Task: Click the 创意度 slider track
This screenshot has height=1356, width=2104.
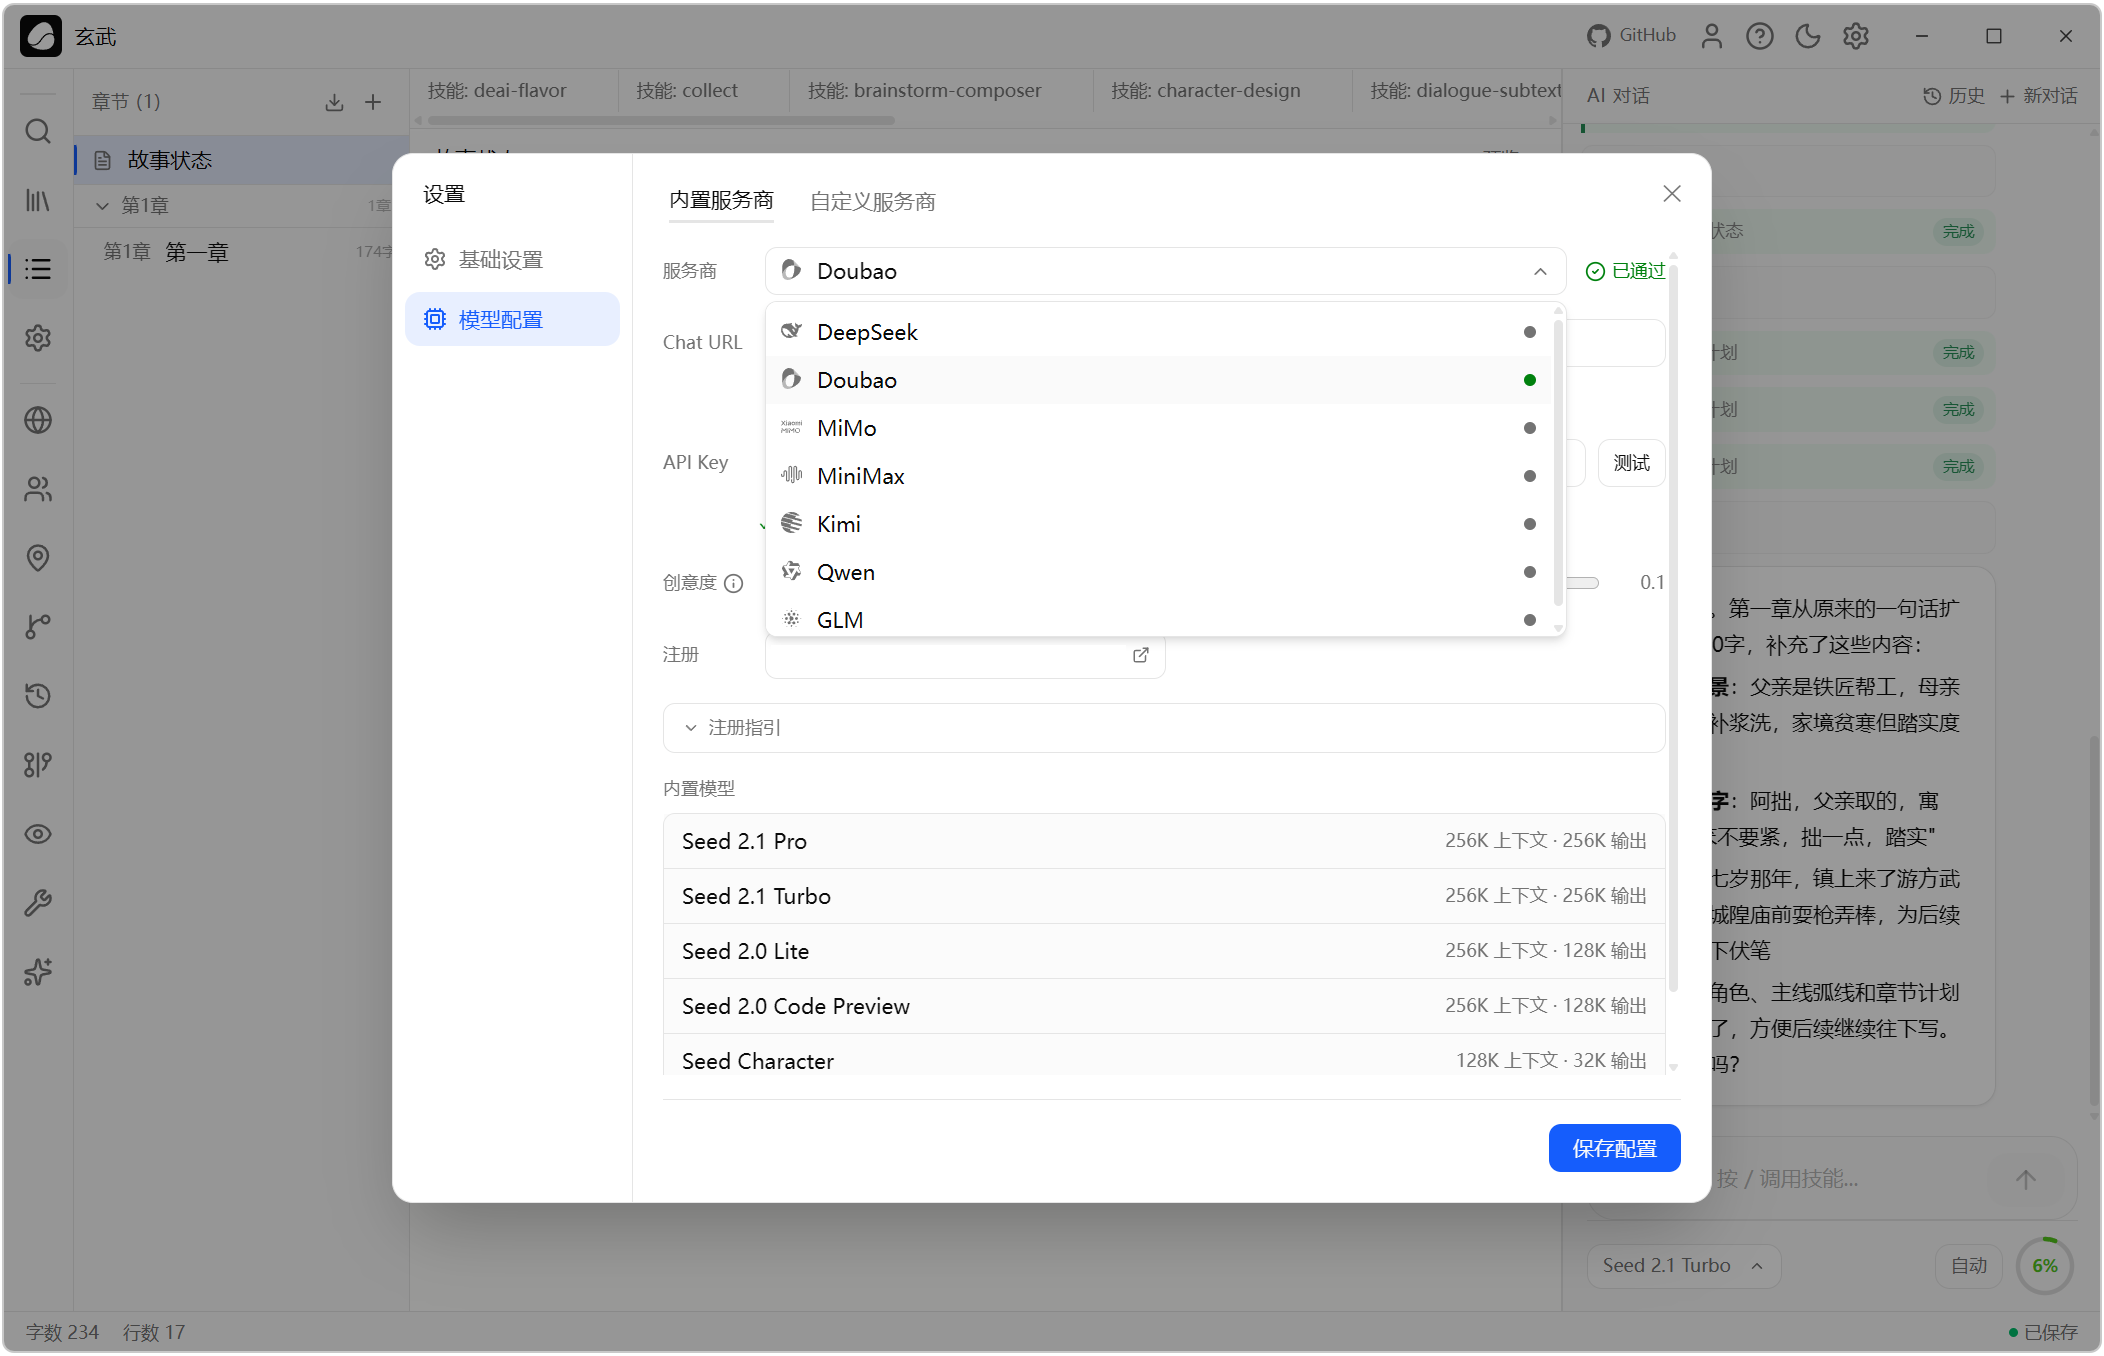Action: pyautogui.click(x=1583, y=583)
